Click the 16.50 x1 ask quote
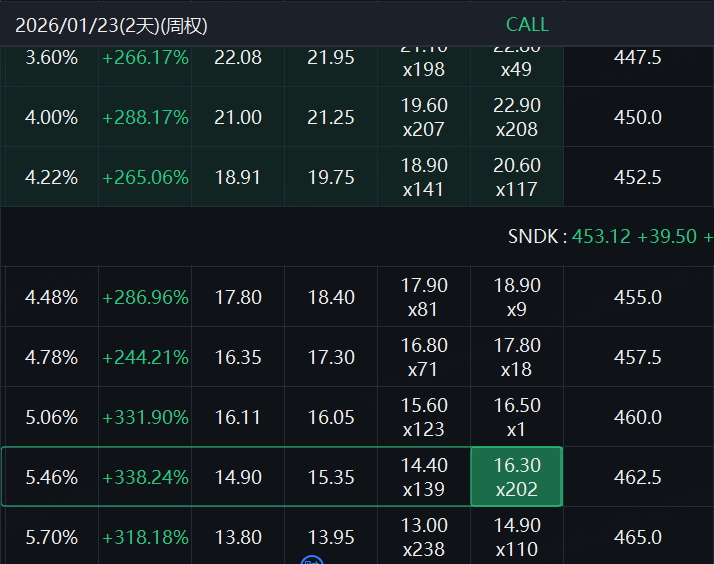This screenshot has height=564, width=714. click(x=516, y=417)
